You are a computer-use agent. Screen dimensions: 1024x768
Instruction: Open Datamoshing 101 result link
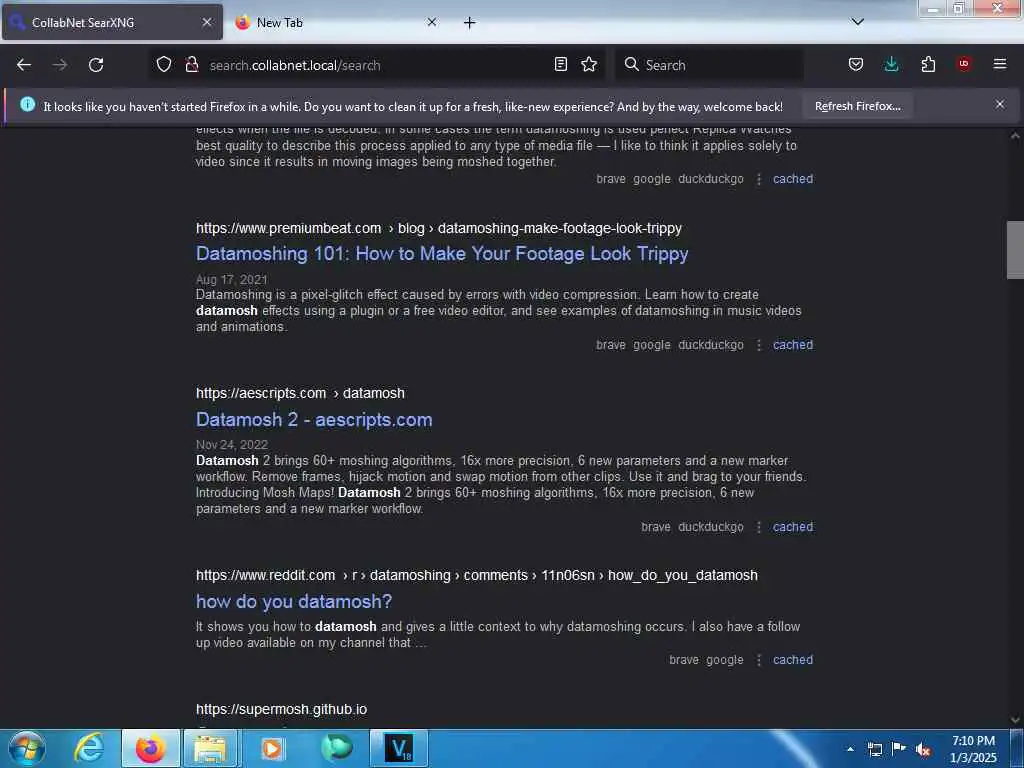[x=442, y=253]
